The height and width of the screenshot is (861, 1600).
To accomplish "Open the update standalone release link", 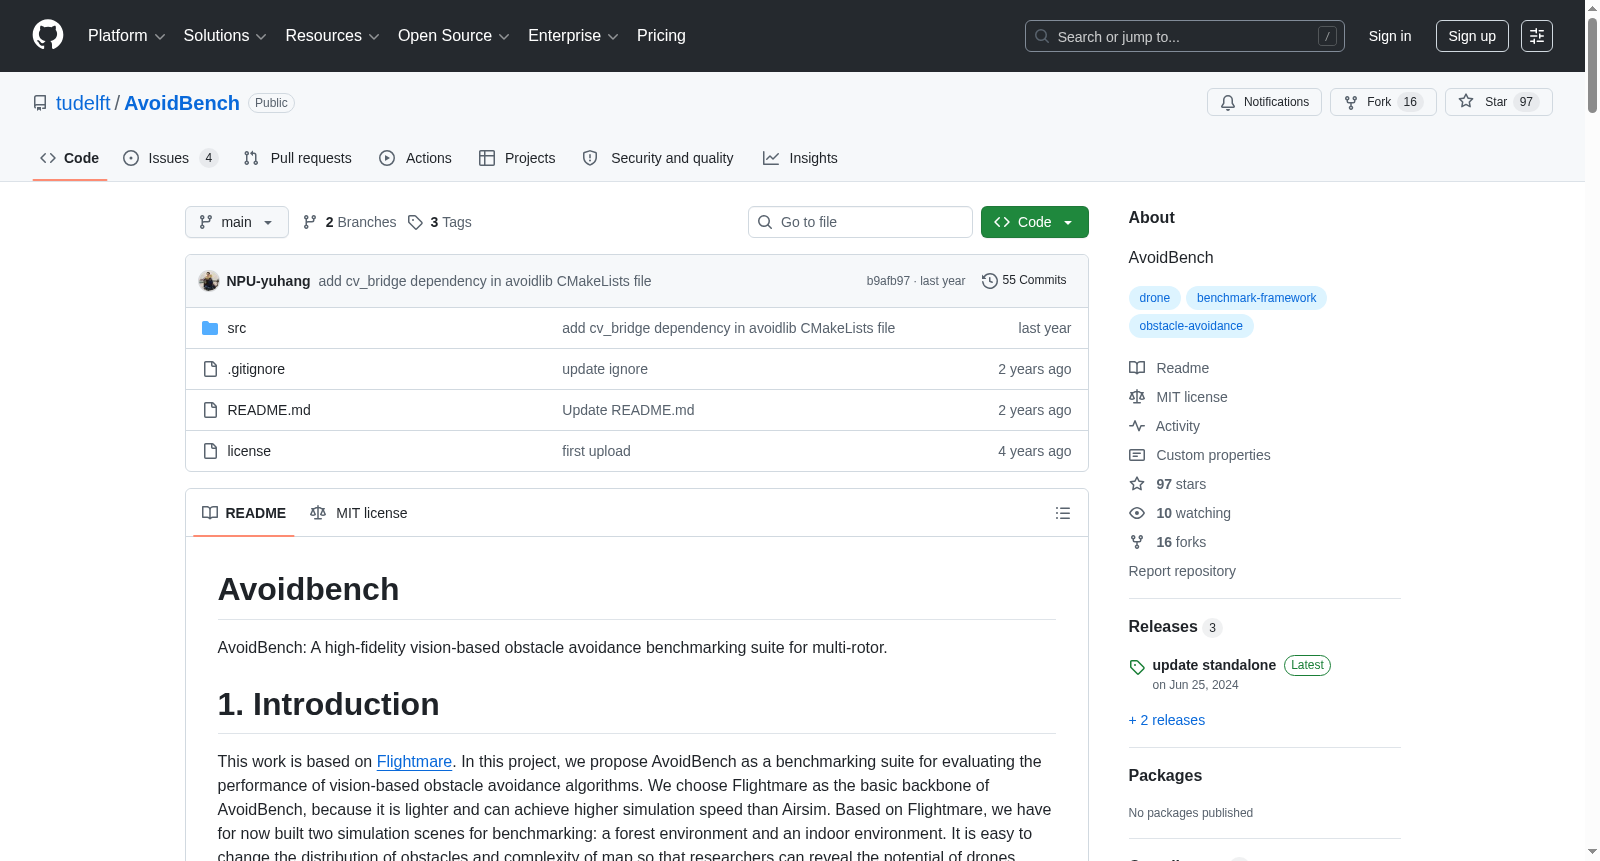I will pos(1214,665).
